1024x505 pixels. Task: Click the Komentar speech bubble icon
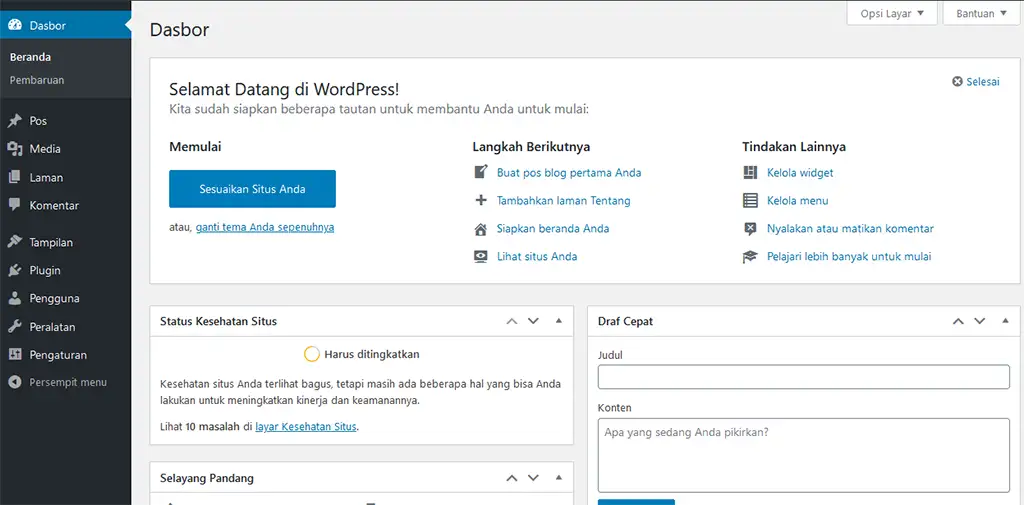click(x=15, y=205)
